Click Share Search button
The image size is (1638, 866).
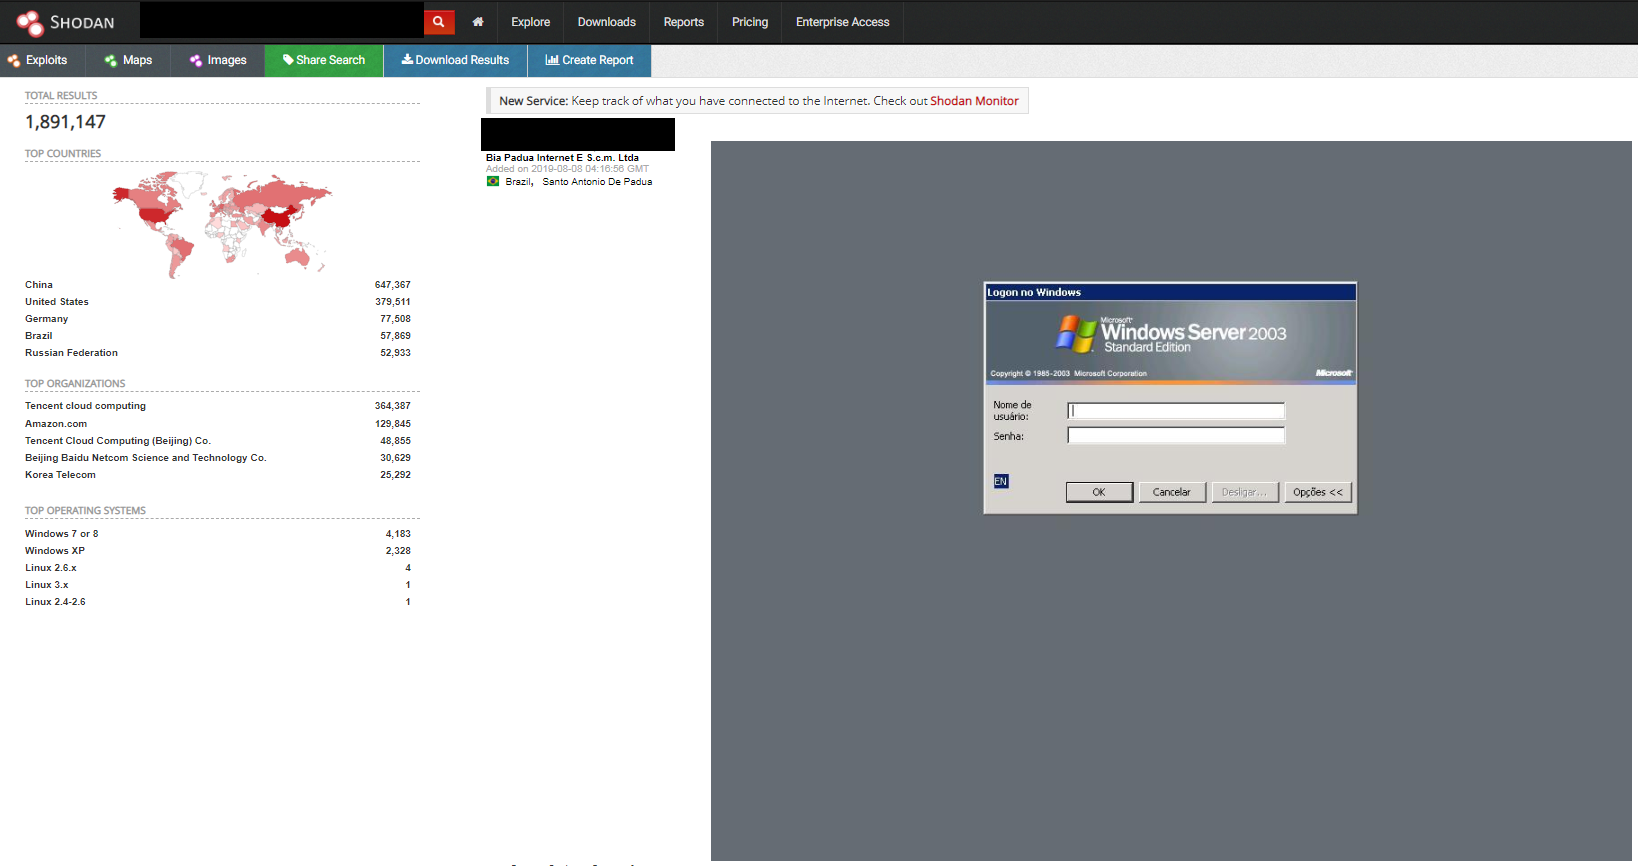coord(324,60)
